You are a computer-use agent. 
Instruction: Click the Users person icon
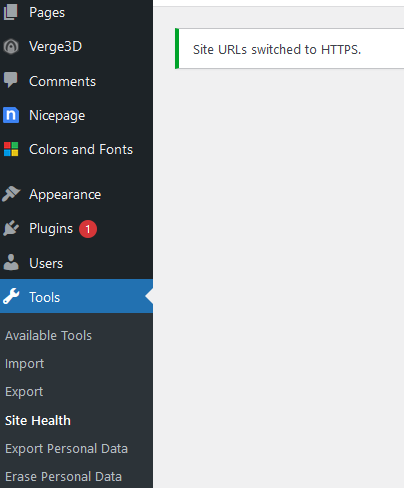coord(11,263)
